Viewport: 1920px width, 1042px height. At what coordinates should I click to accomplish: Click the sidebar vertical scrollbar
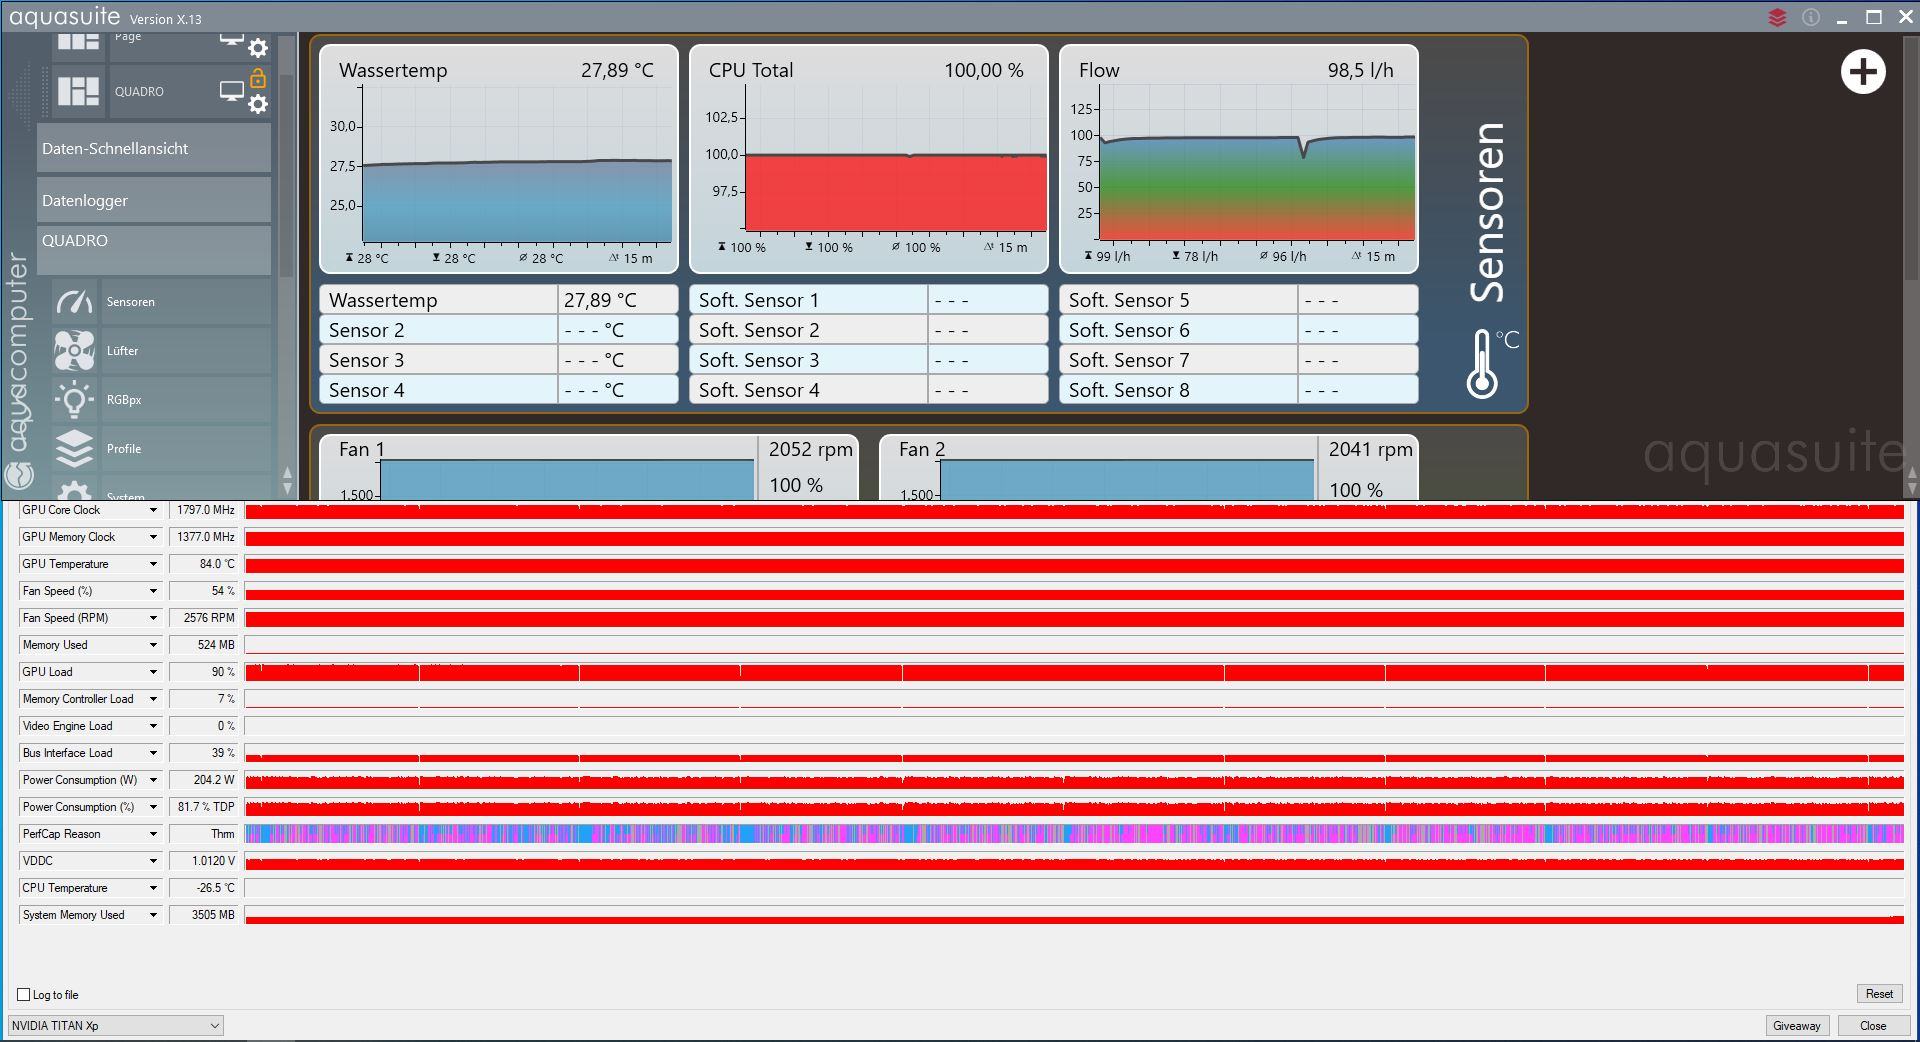point(287,175)
